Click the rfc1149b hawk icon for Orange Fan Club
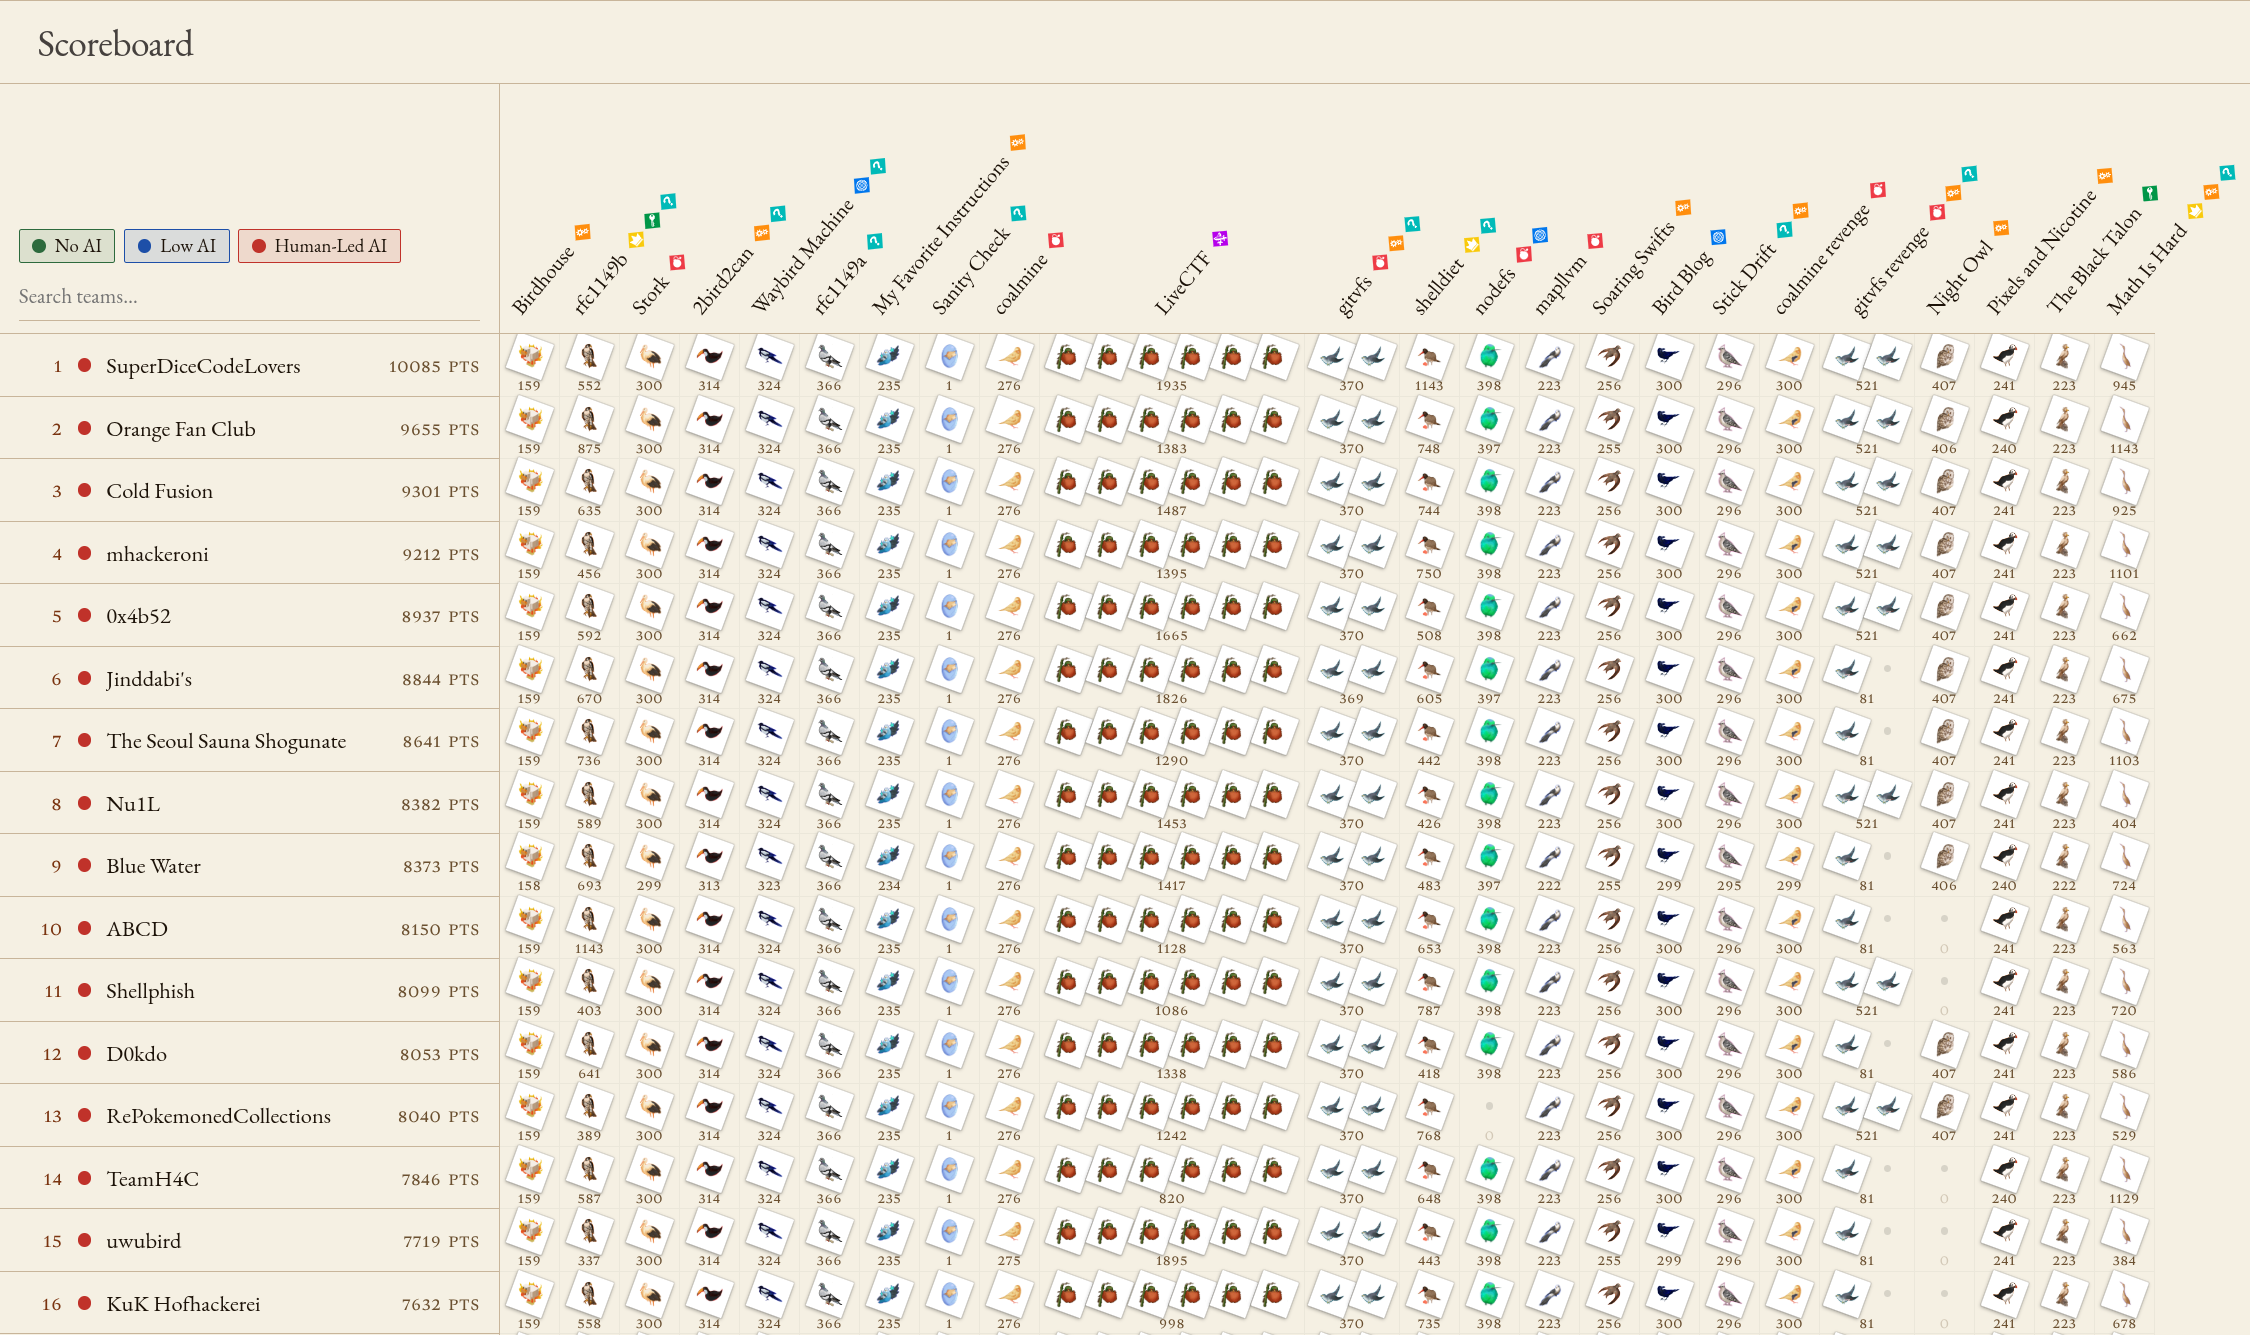Image resolution: width=2250 pixels, height=1335 pixels. tap(589, 420)
